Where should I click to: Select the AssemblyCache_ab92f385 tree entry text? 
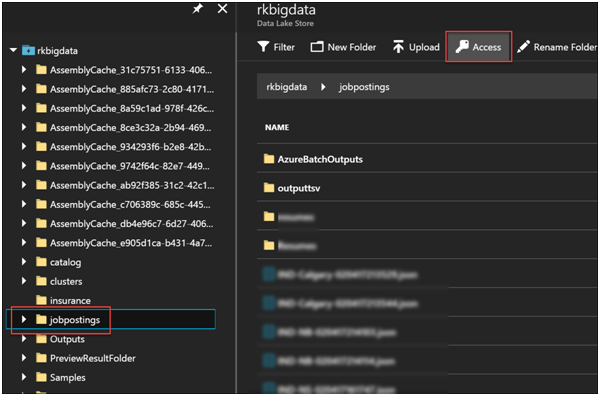click(132, 185)
